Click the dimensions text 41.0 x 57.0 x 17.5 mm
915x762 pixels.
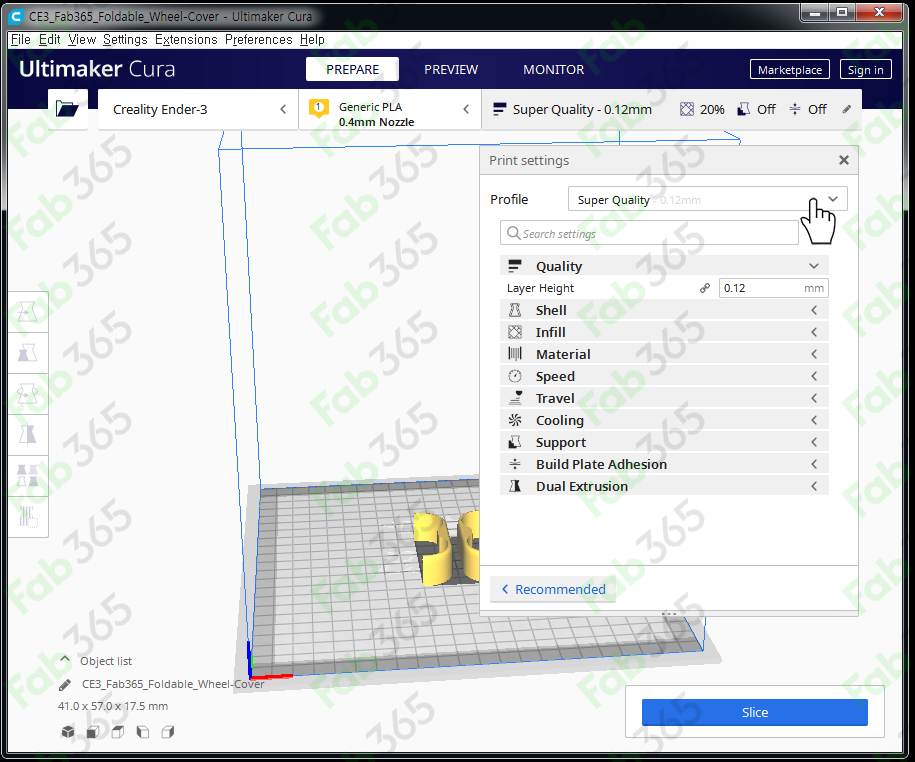pos(113,706)
